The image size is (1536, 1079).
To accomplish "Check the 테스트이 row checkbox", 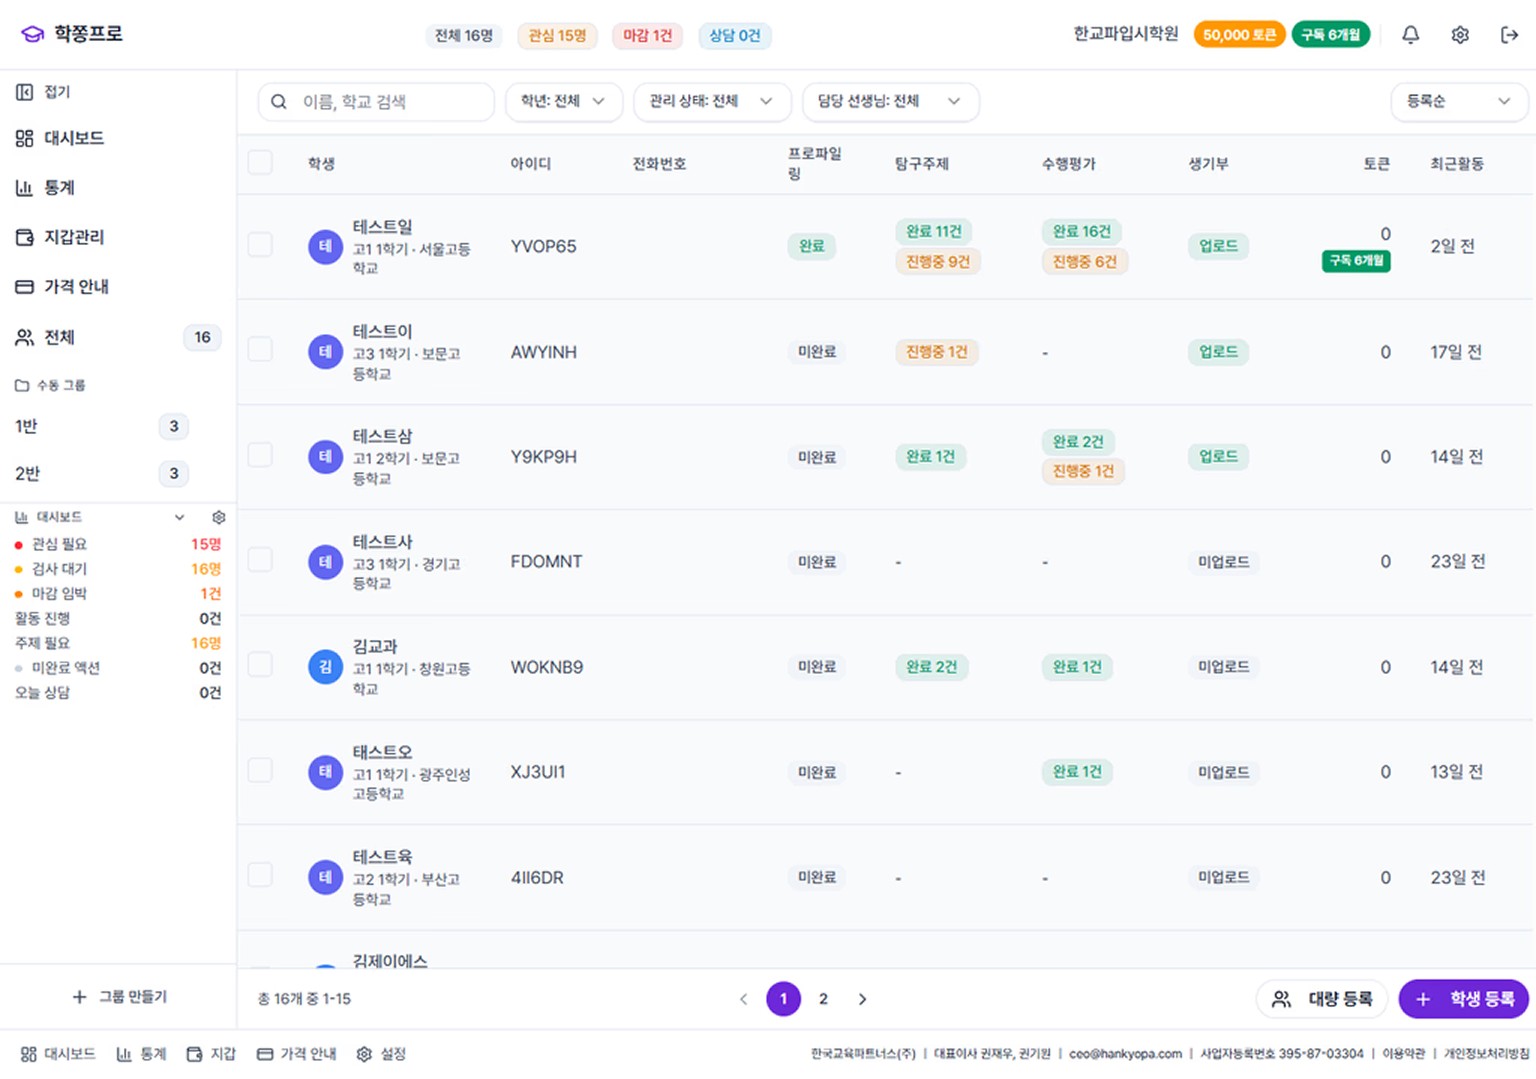I will point(260,350).
